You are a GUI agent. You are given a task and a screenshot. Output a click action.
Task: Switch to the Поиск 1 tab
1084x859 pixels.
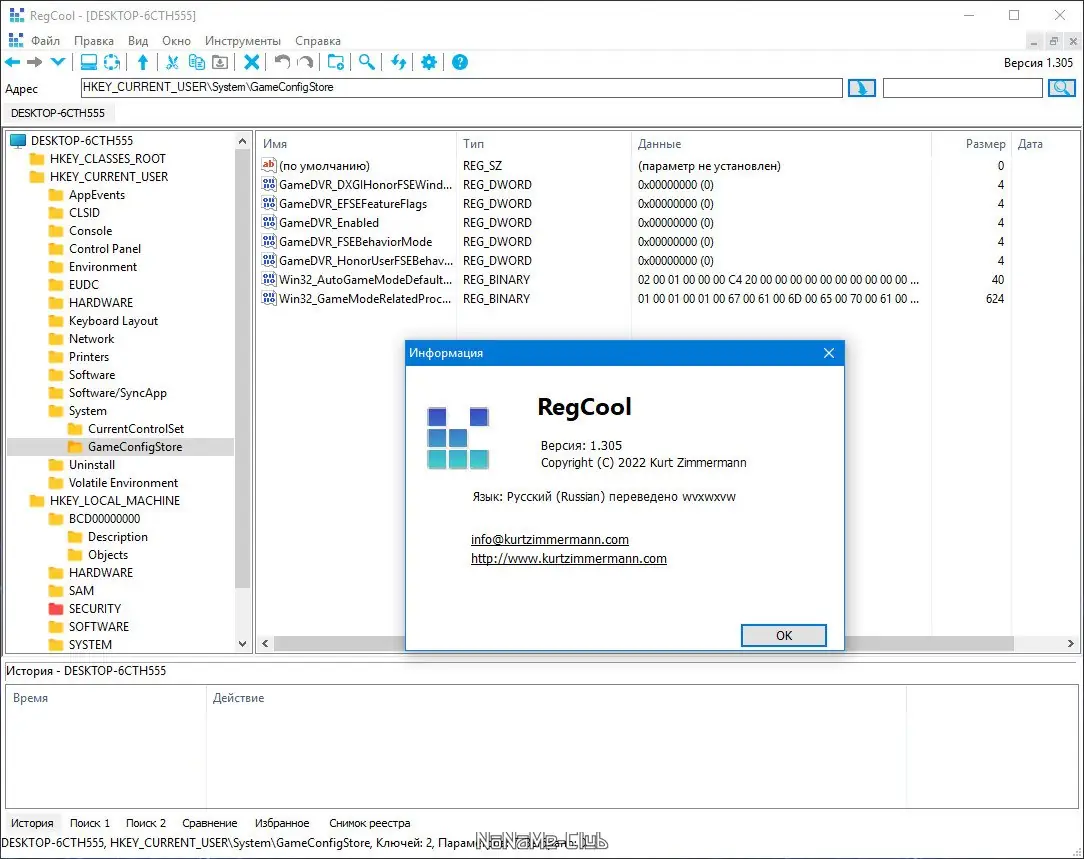pos(90,823)
